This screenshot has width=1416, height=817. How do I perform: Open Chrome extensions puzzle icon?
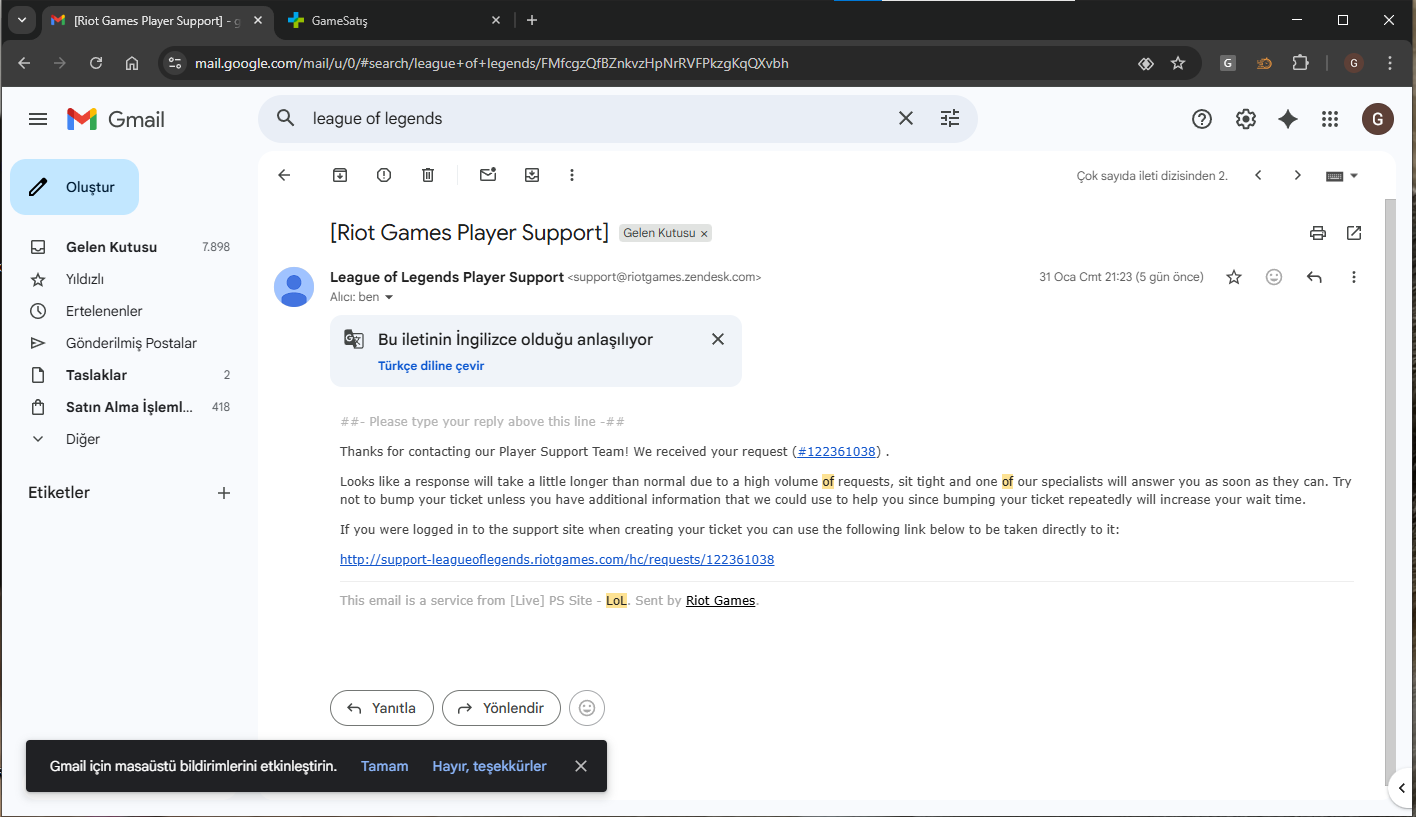1300,63
